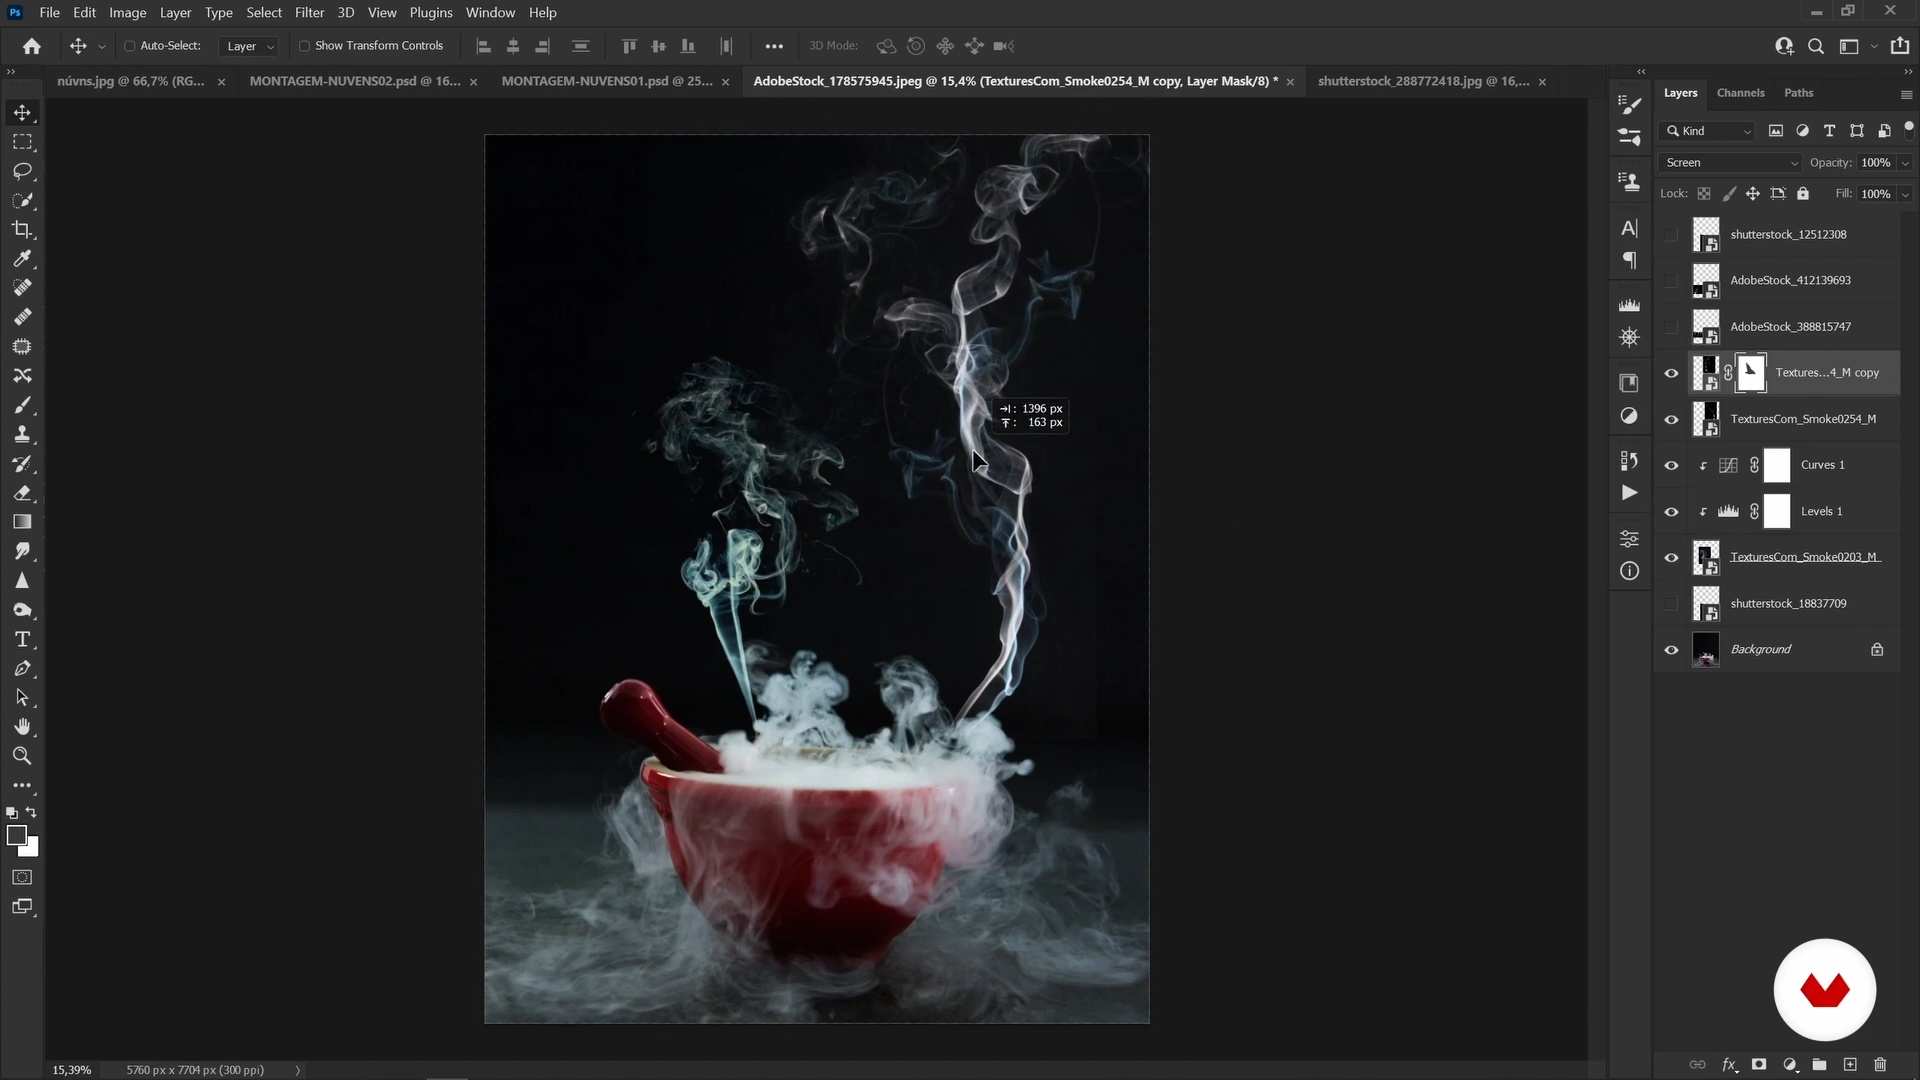Switch to the Channels tab
1920x1080 pixels.
1740,93
